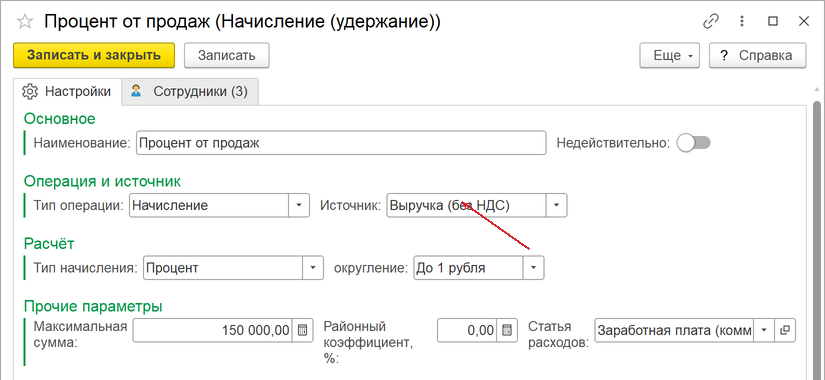Maximize the form window
Viewport: 825px width, 380px height.
pyautogui.click(x=772, y=21)
